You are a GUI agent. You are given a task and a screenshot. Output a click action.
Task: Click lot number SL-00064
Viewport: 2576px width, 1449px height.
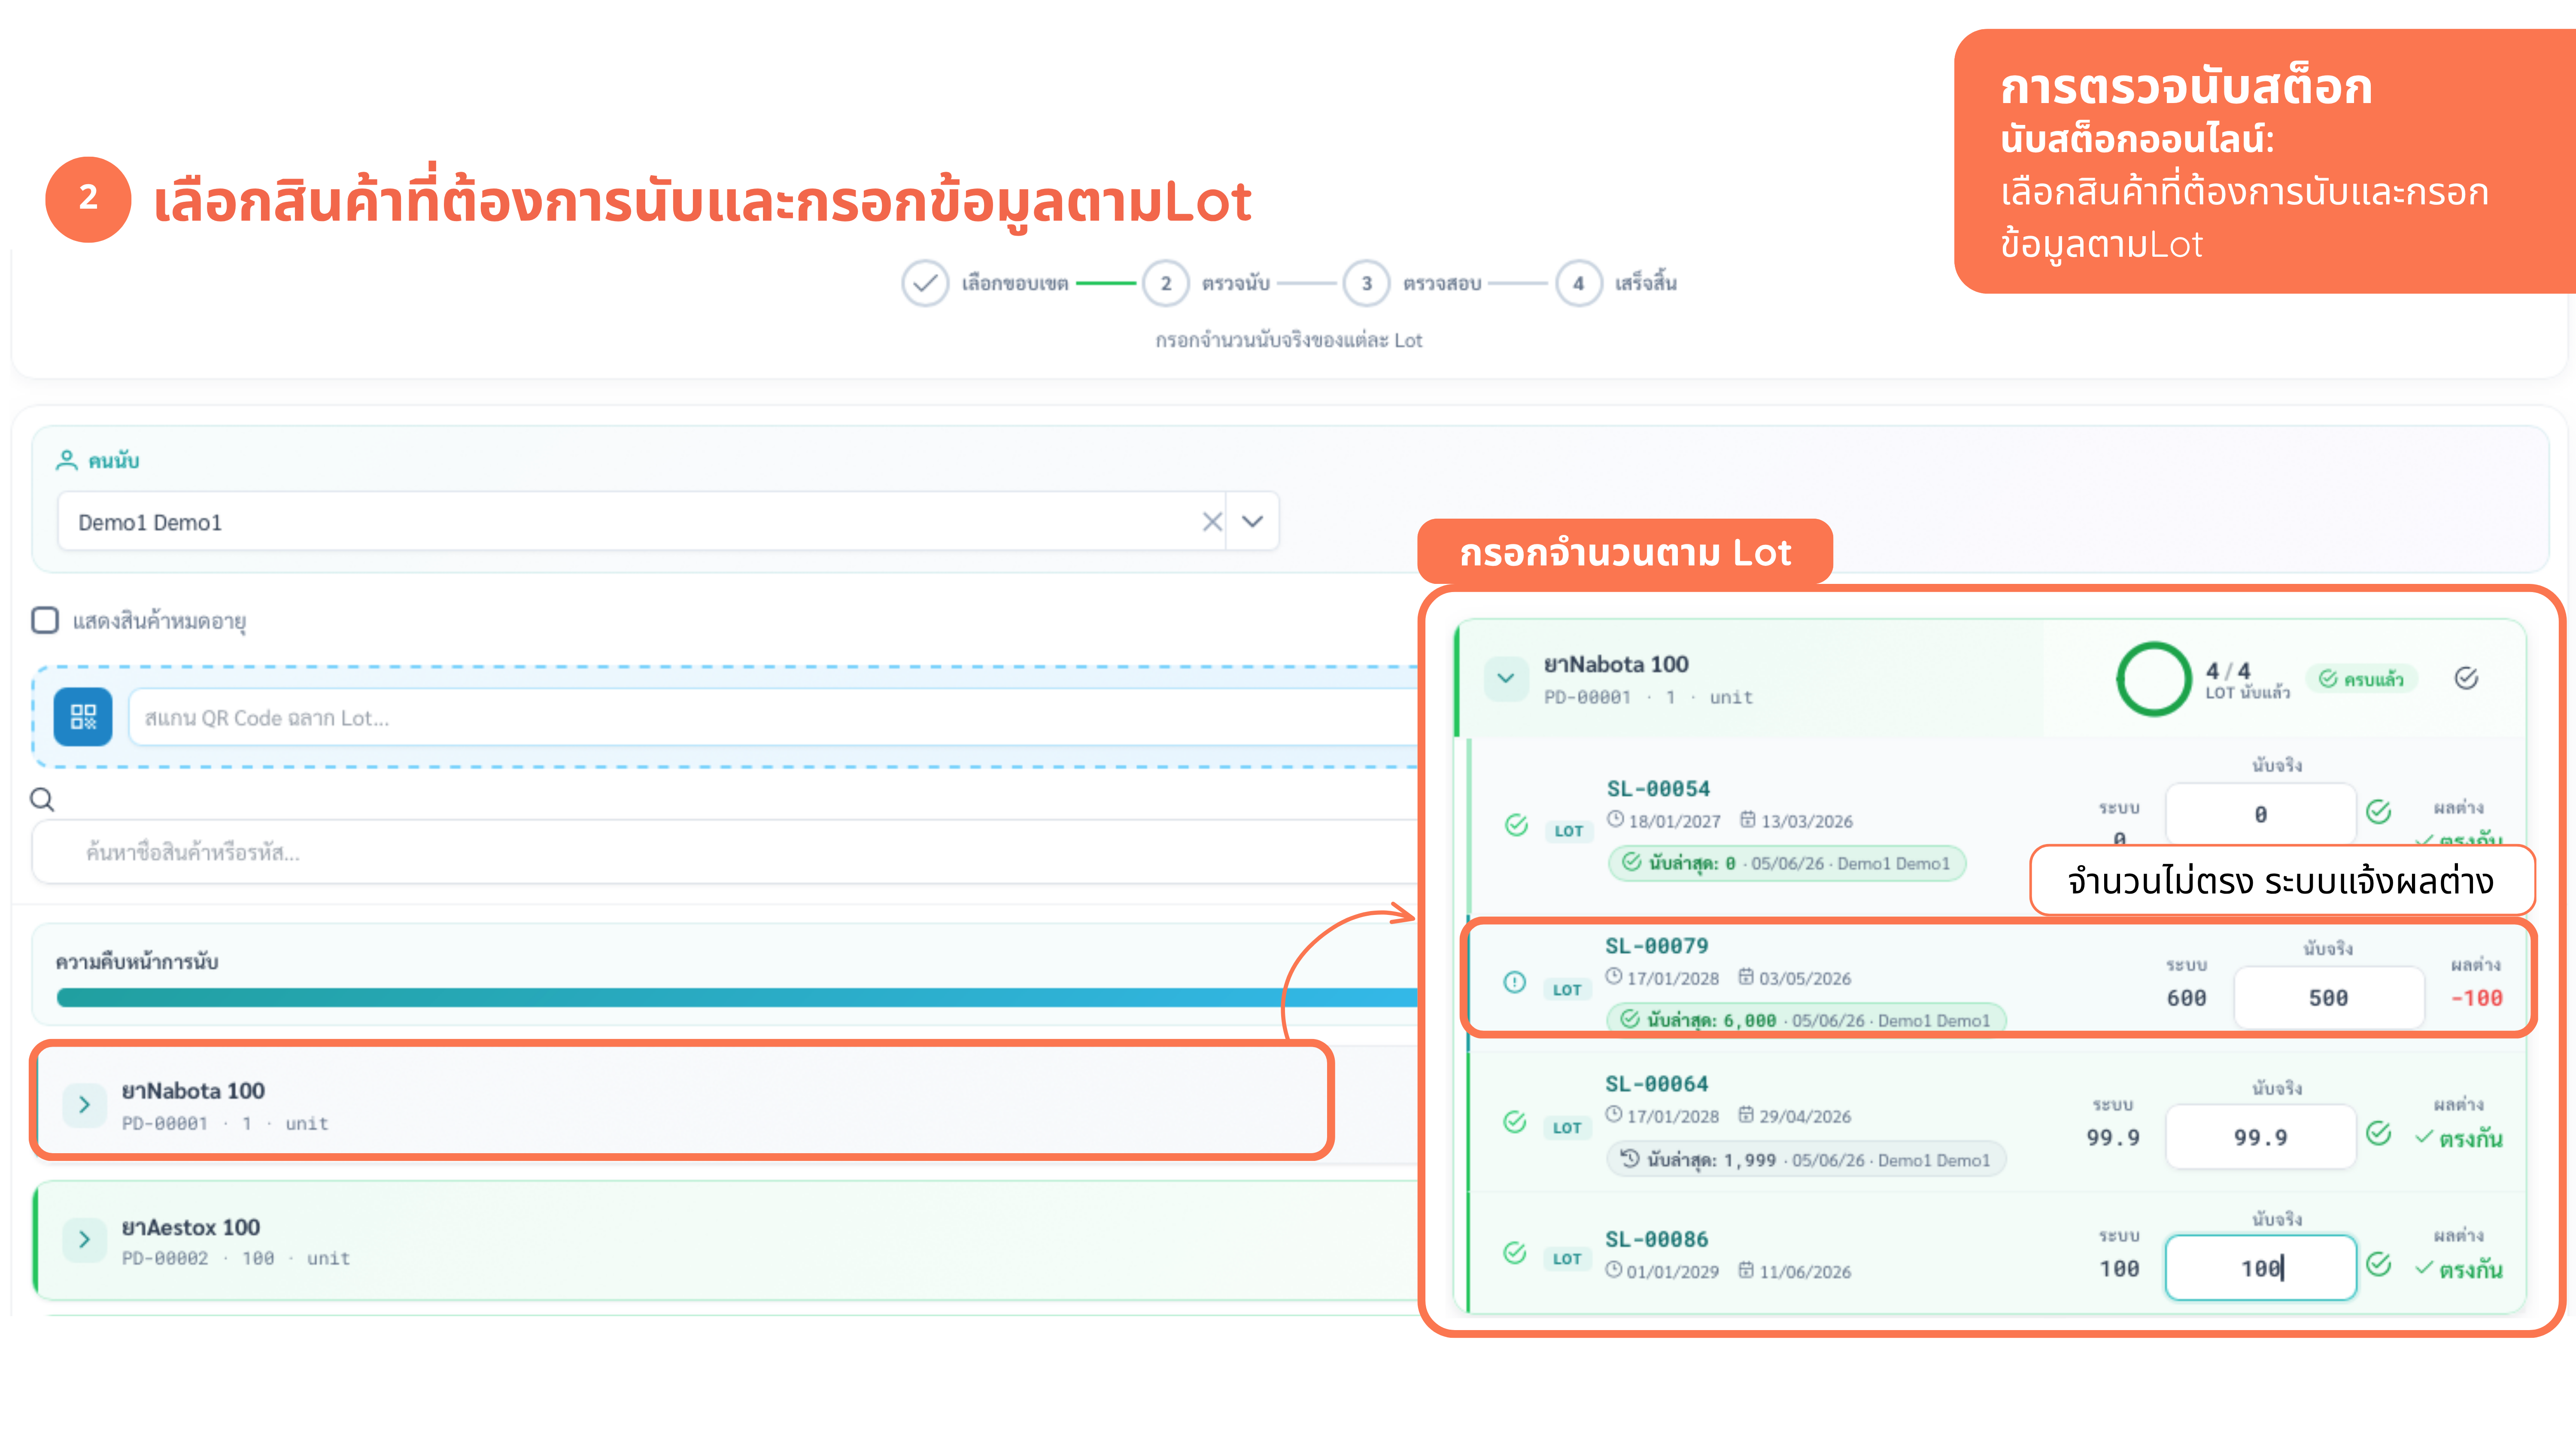click(1657, 1083)
